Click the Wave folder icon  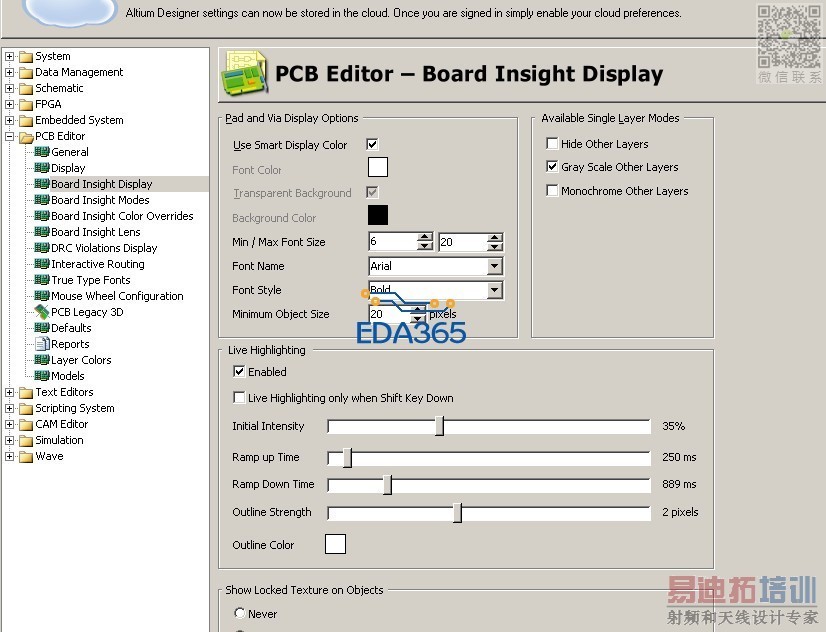point(26,457)
